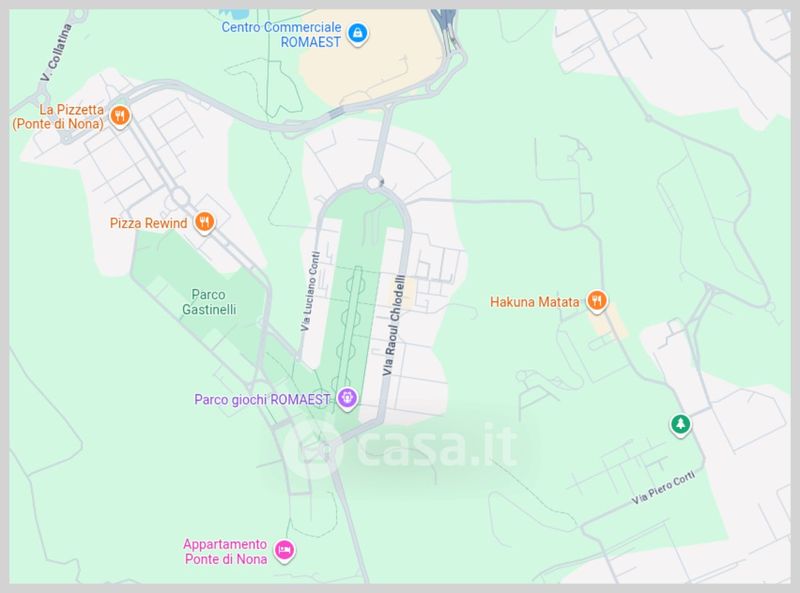Click the Parco giochi ROMAEST purple marker
Screen dimensions: 800x593
(x=347, y=398)
